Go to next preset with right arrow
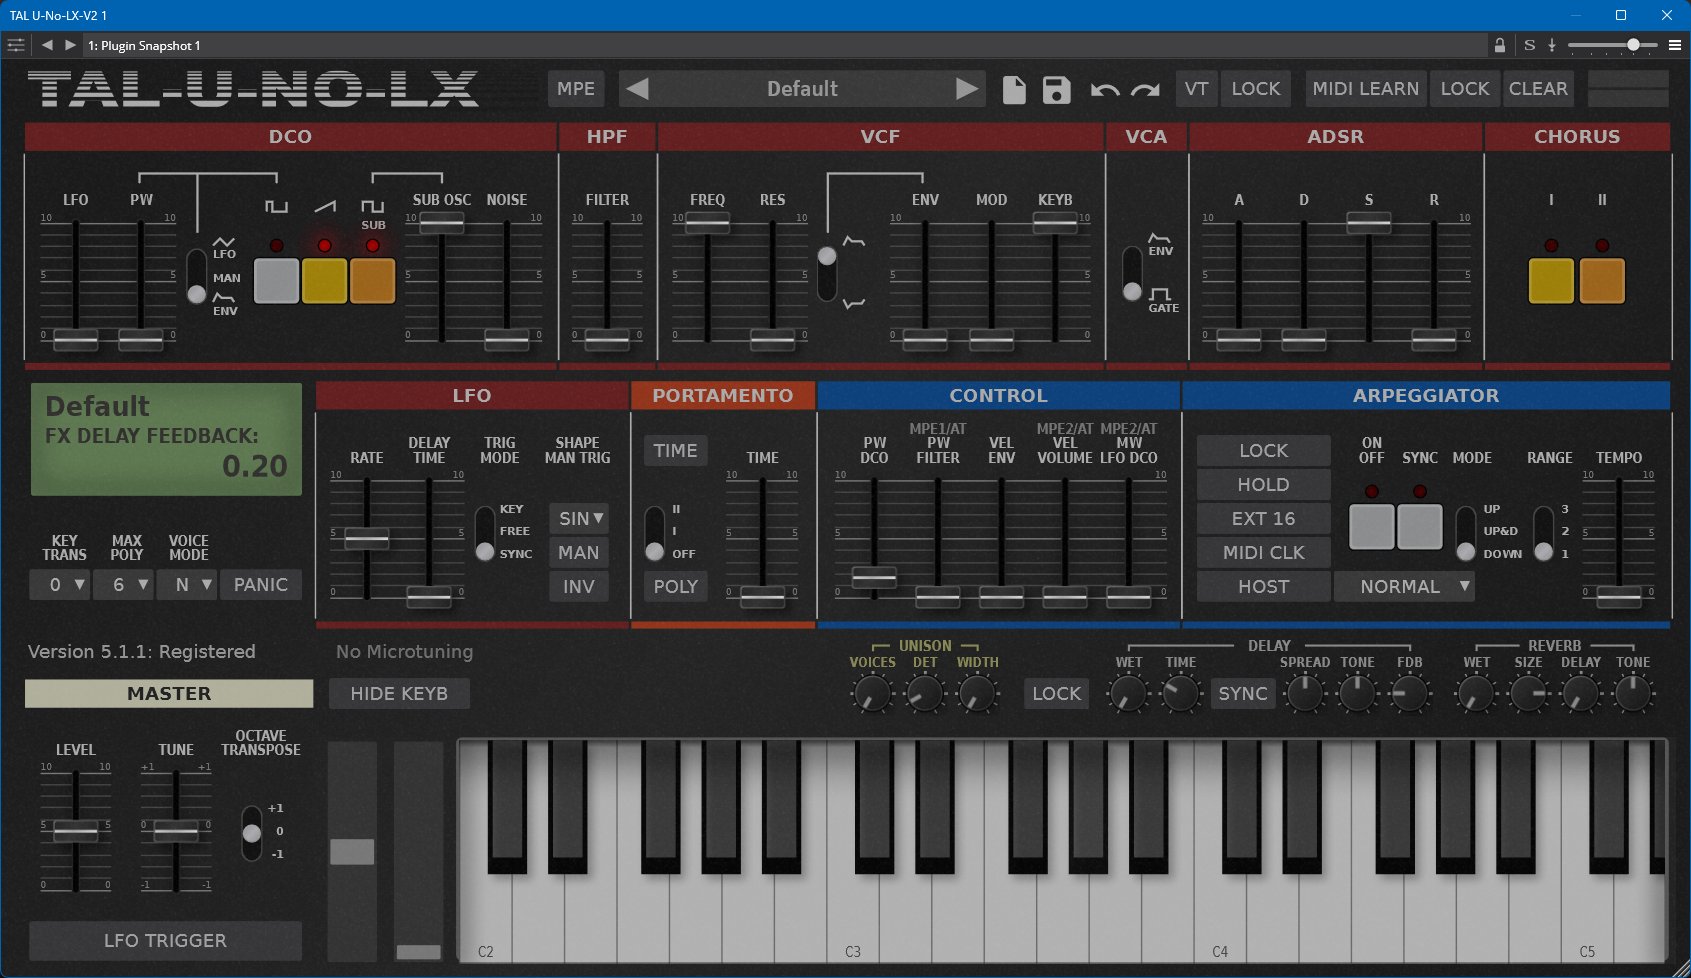 (x=966, y=89)
